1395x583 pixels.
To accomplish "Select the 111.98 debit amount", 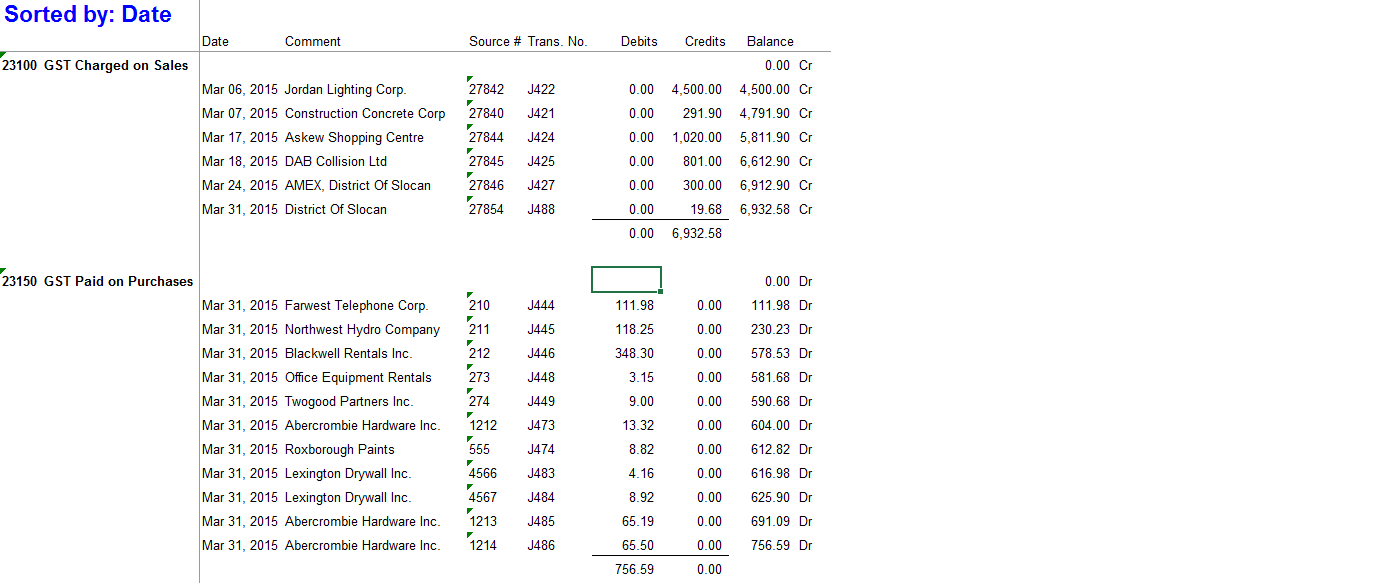I will [x=635, y=305].
